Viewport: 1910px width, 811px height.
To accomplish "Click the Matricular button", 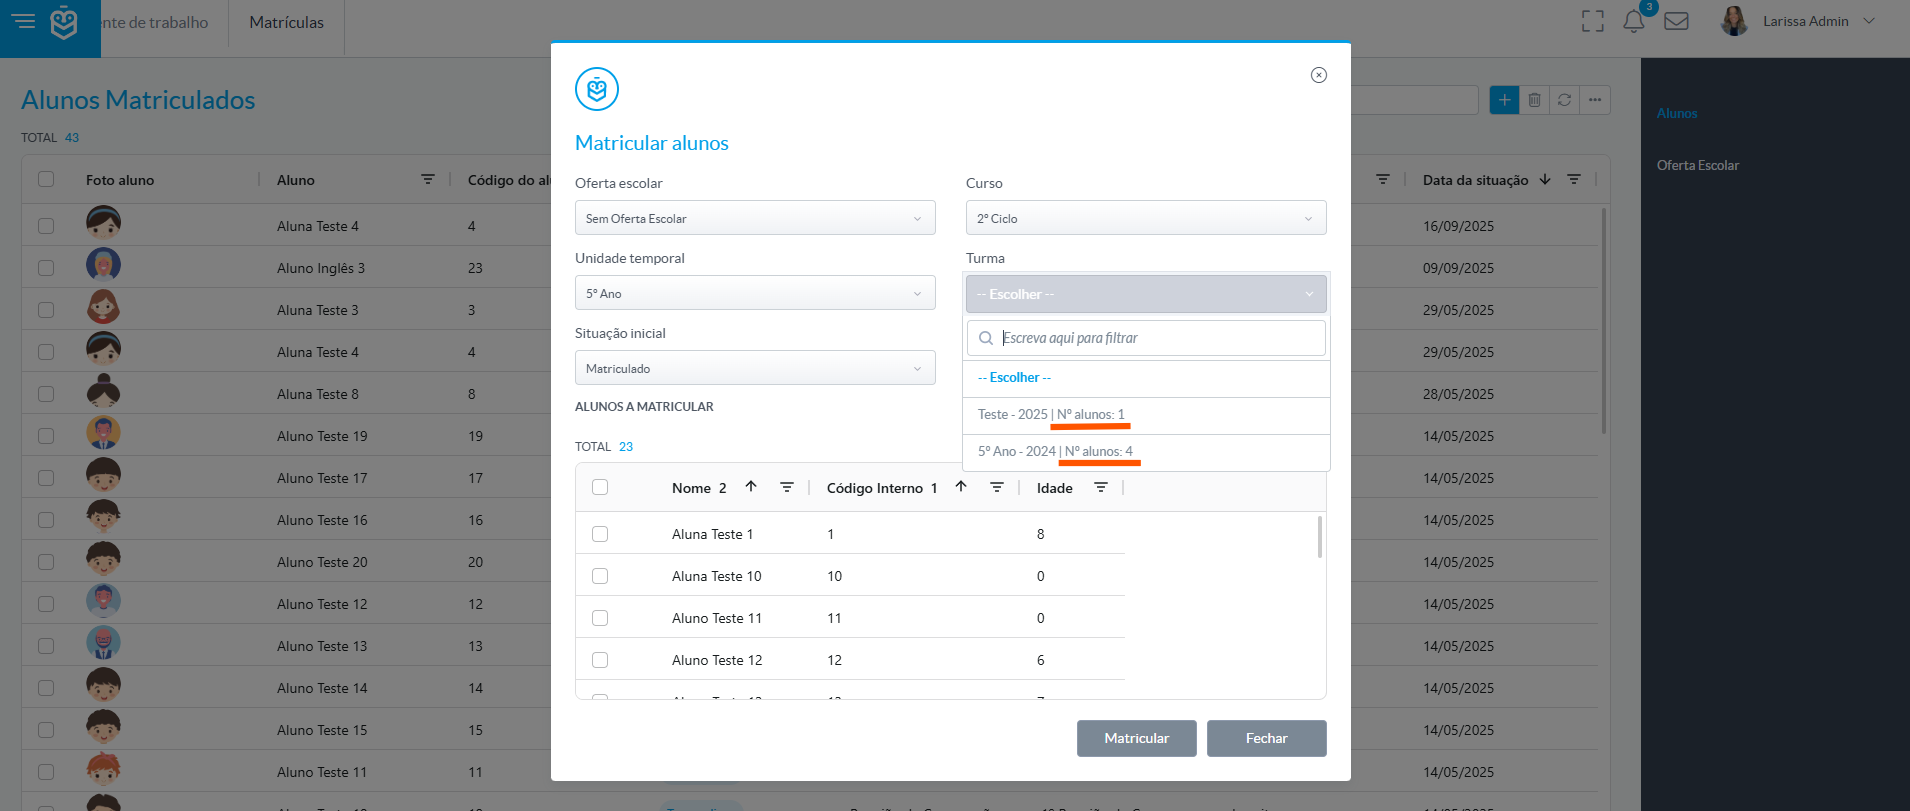I will [x=1137, y=738].
